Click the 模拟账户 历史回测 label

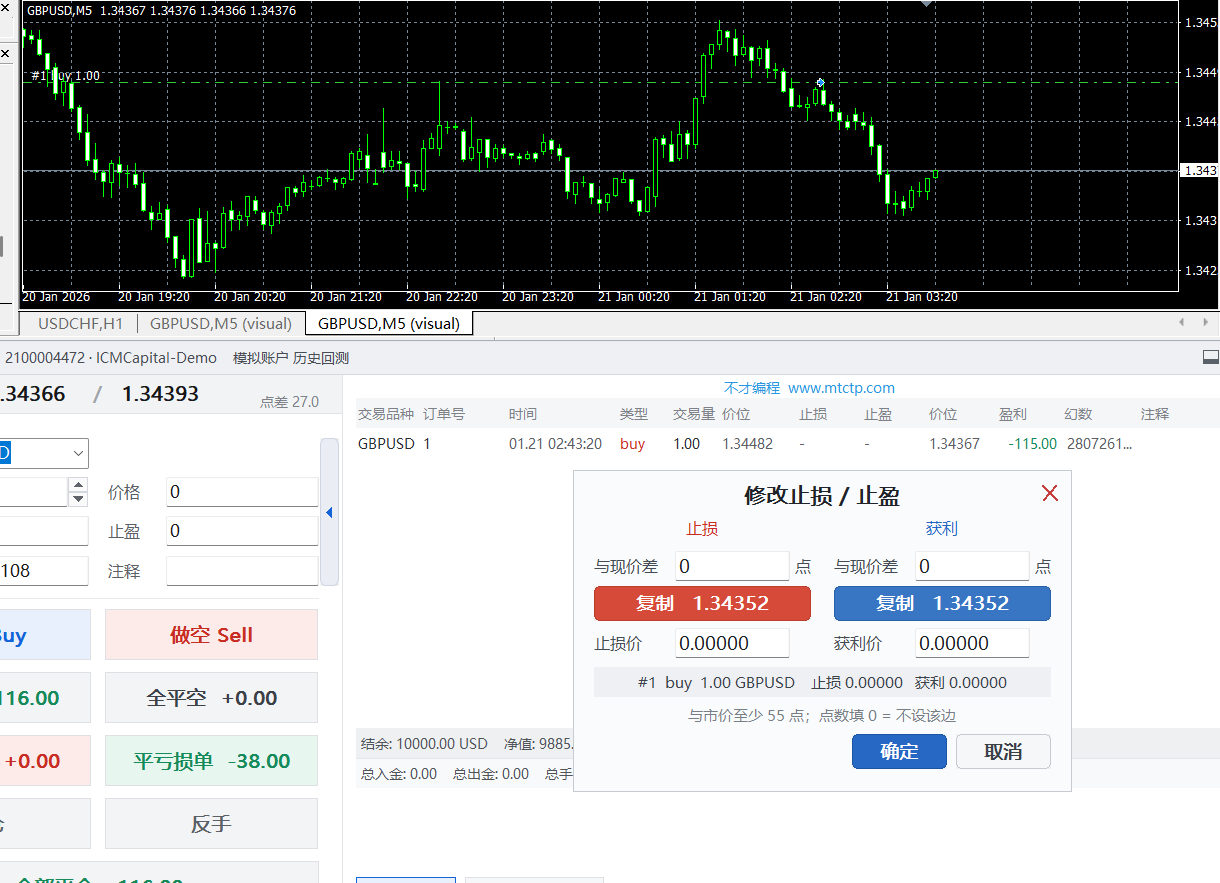tap(291, 358)
